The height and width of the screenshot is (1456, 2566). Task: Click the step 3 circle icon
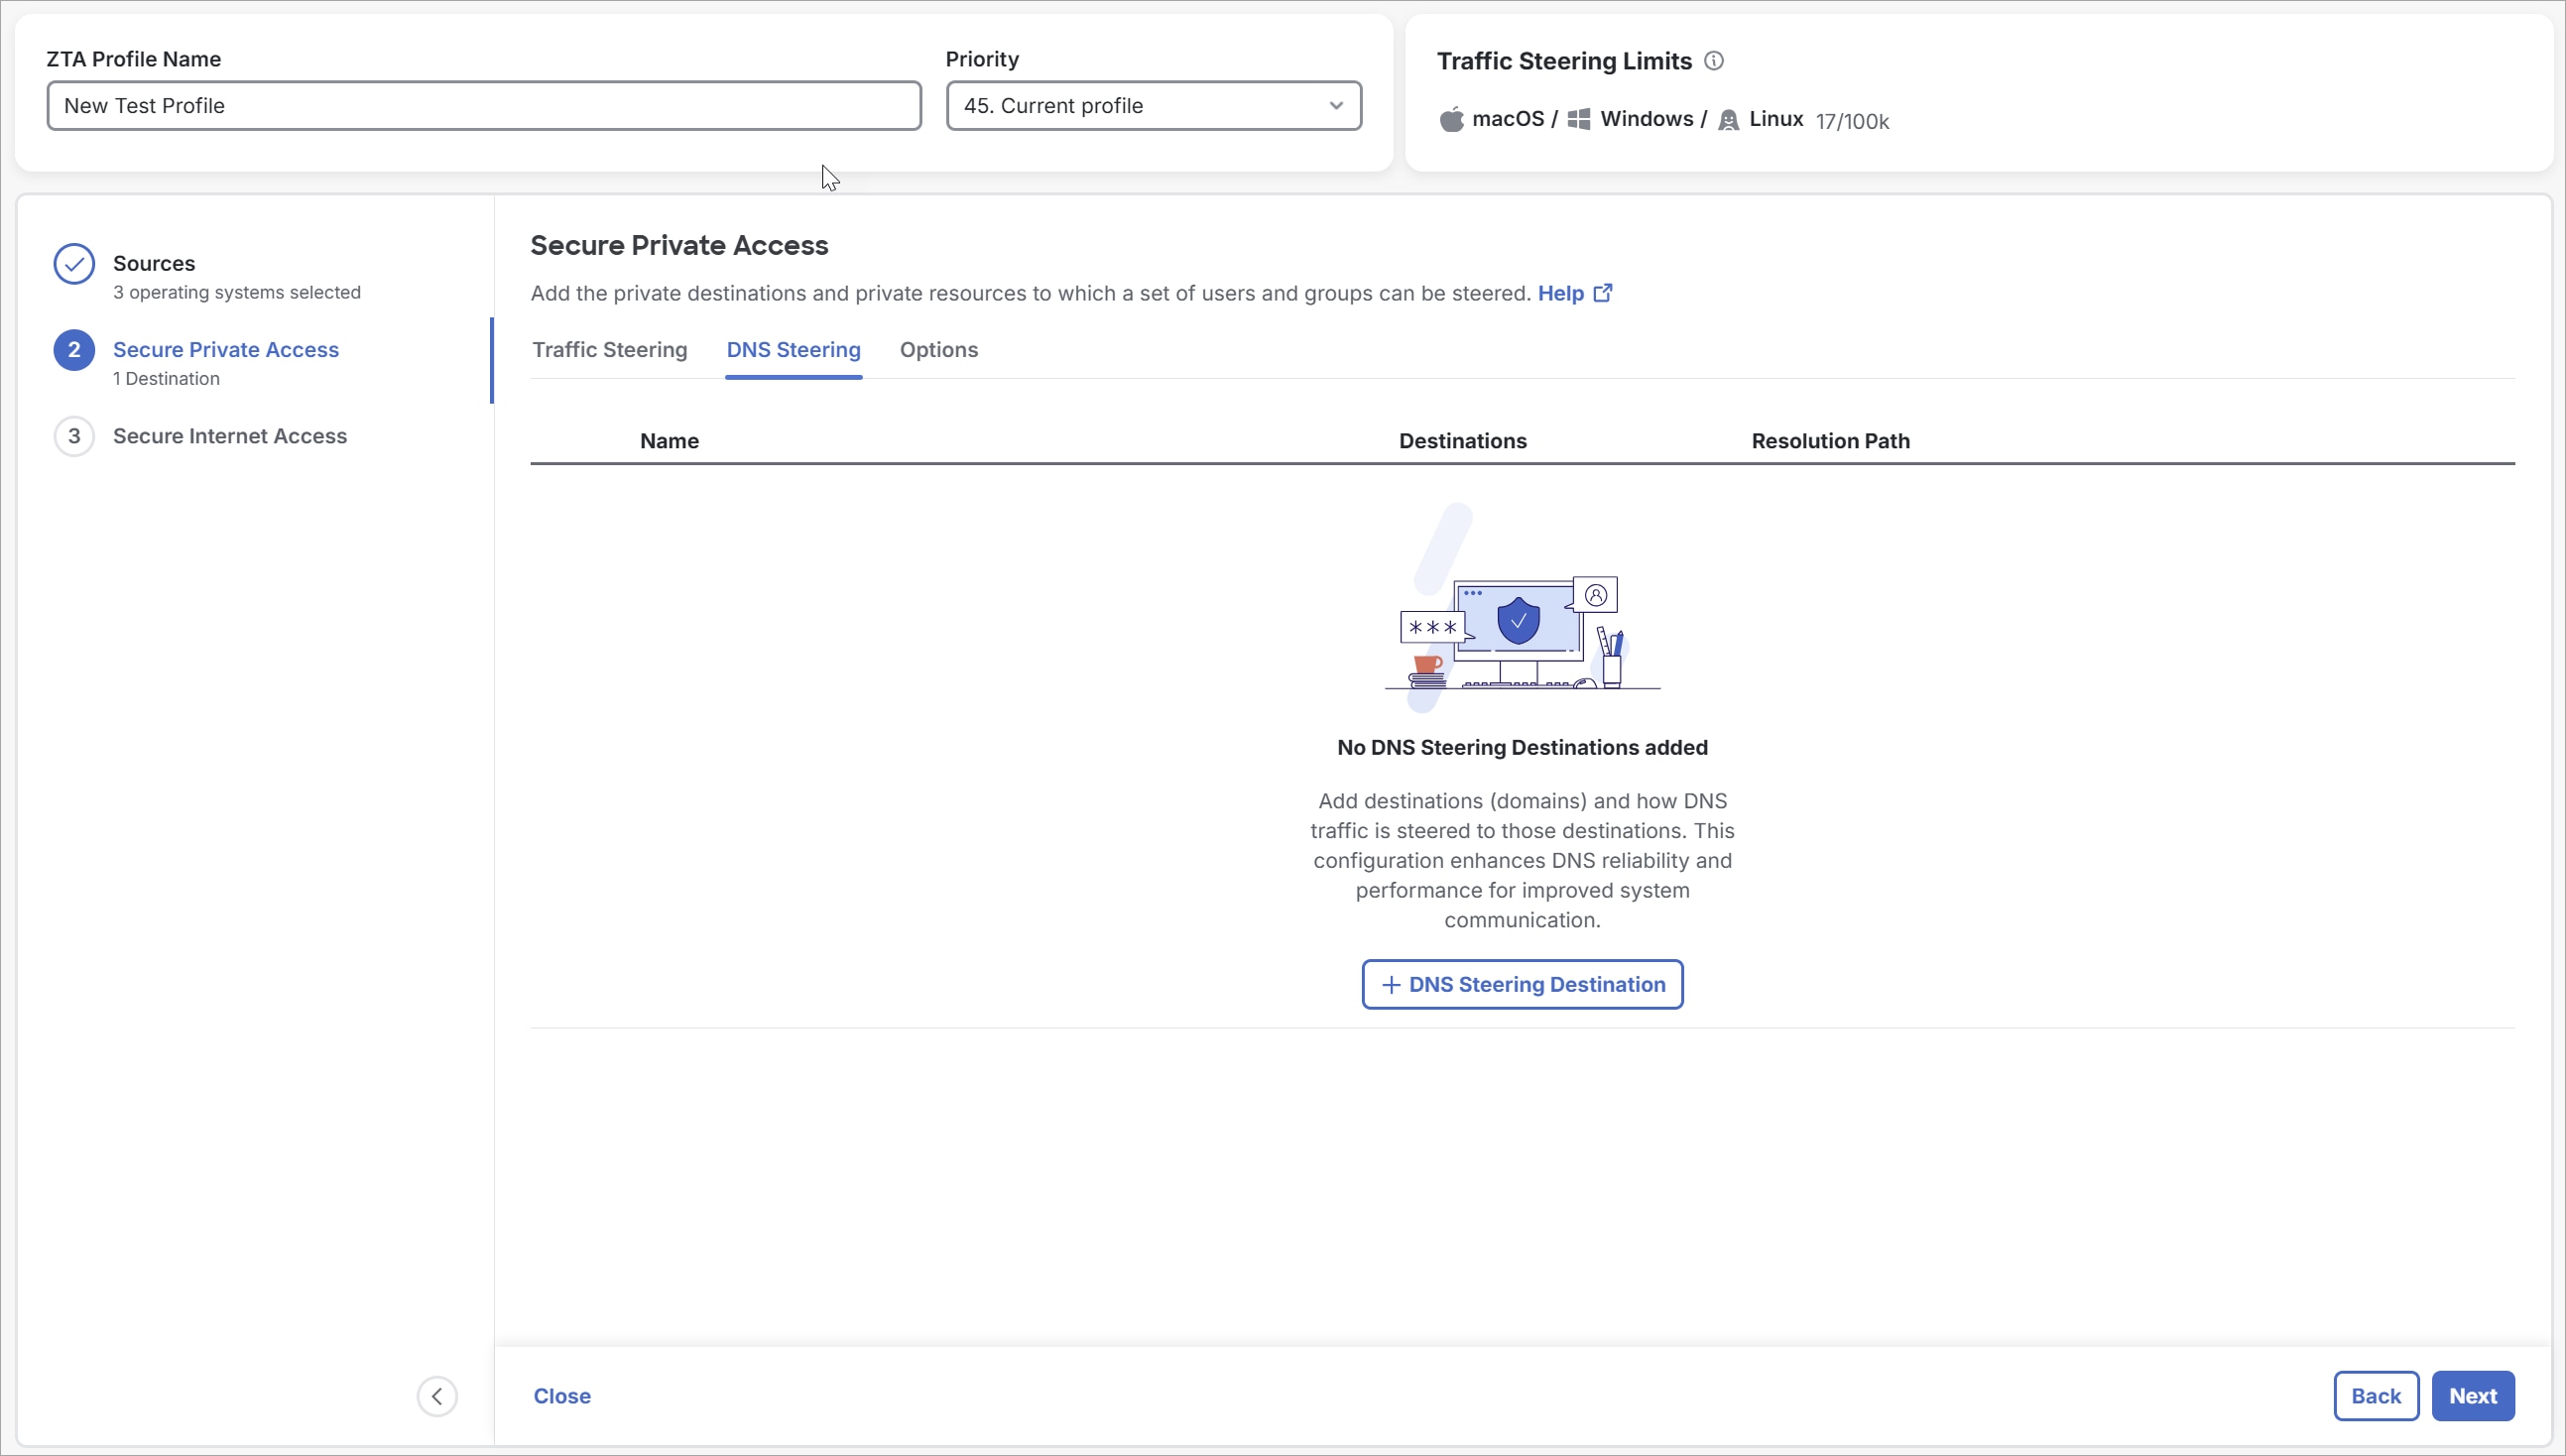tap(74, 436)
